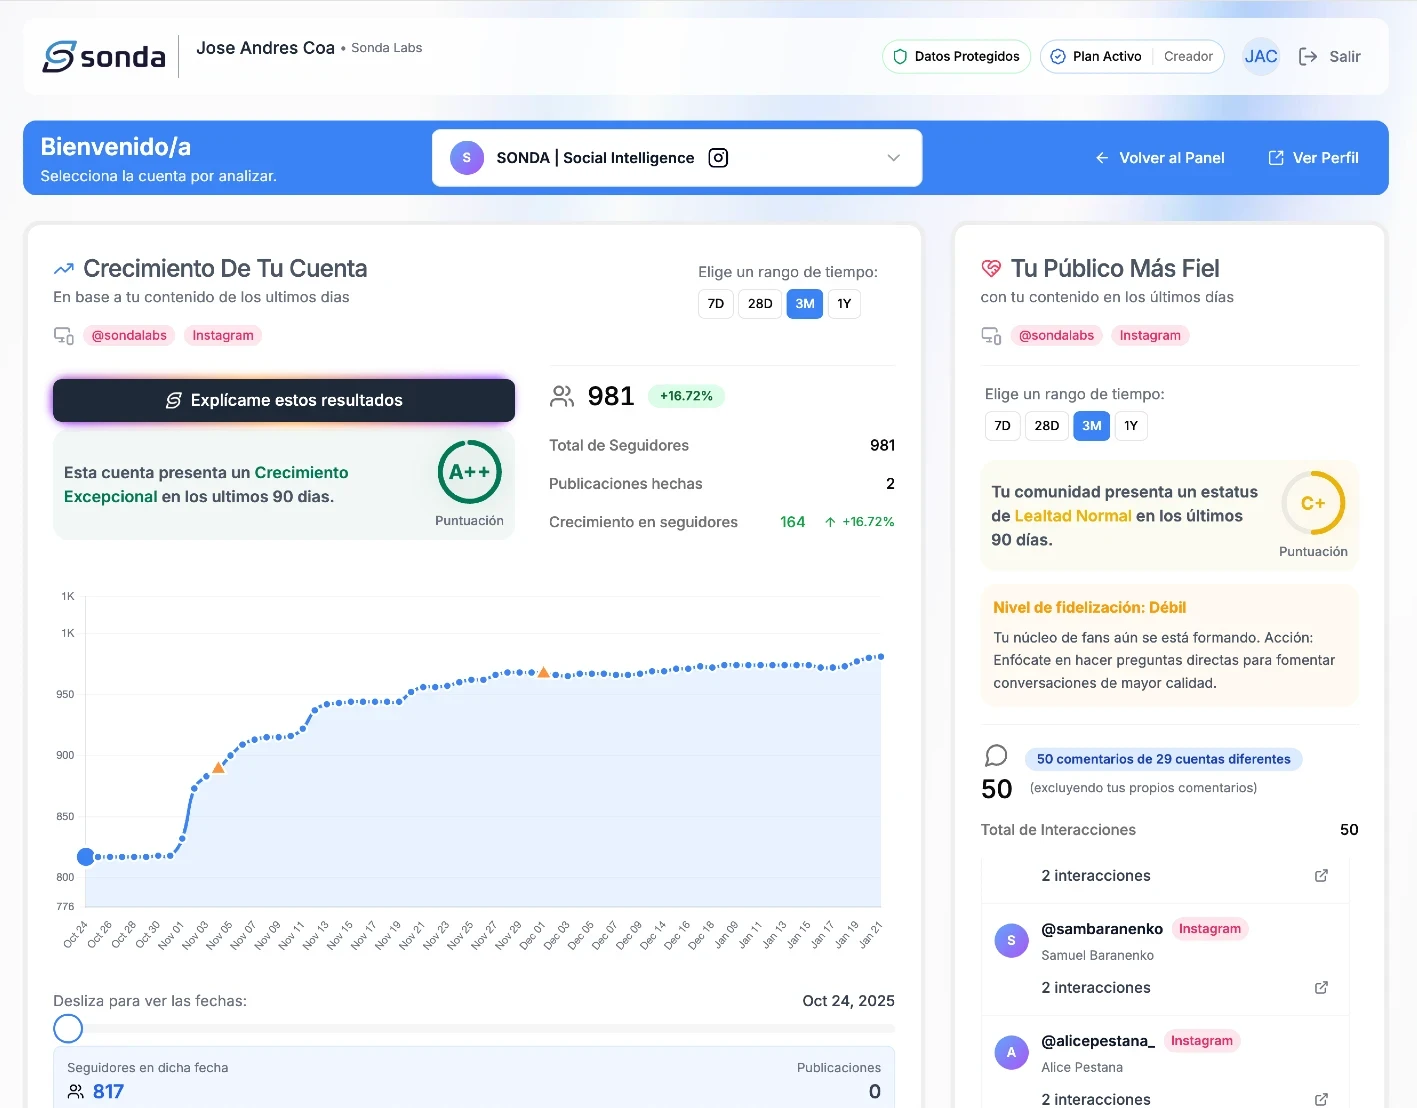The image size is (1417, 1108).
Task: Click the JAC user avatar
Action: (1260, 57)
